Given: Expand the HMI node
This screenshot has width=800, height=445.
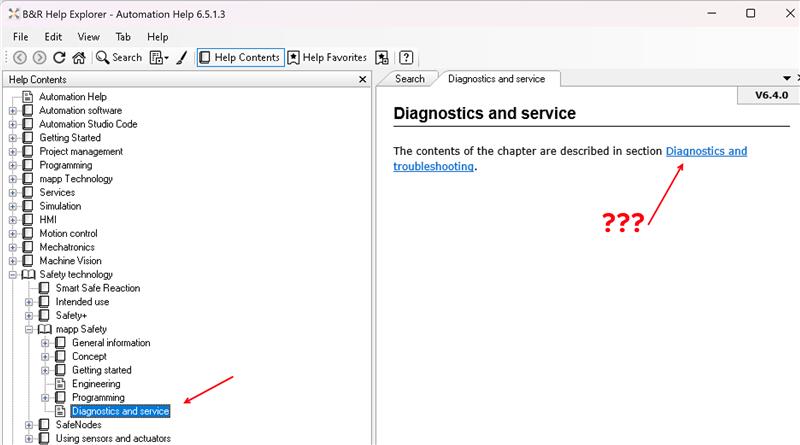Looking at the screenshot, I should [x=13, y=220].
